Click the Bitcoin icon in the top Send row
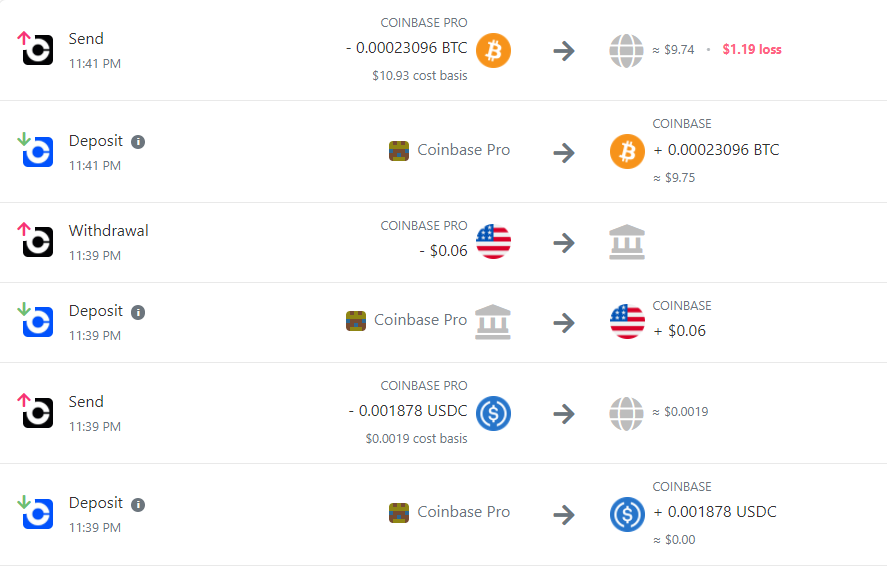The image size is (887, 568). click(493, 50)
